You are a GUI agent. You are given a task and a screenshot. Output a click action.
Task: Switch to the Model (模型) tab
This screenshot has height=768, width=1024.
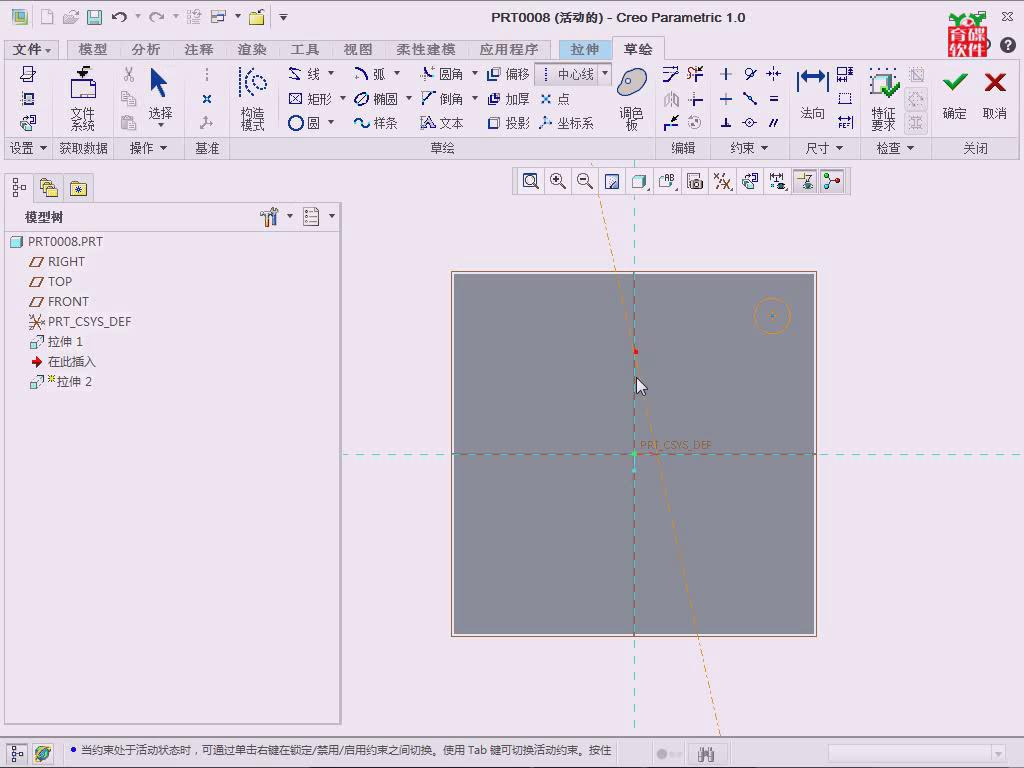point(92,50)
